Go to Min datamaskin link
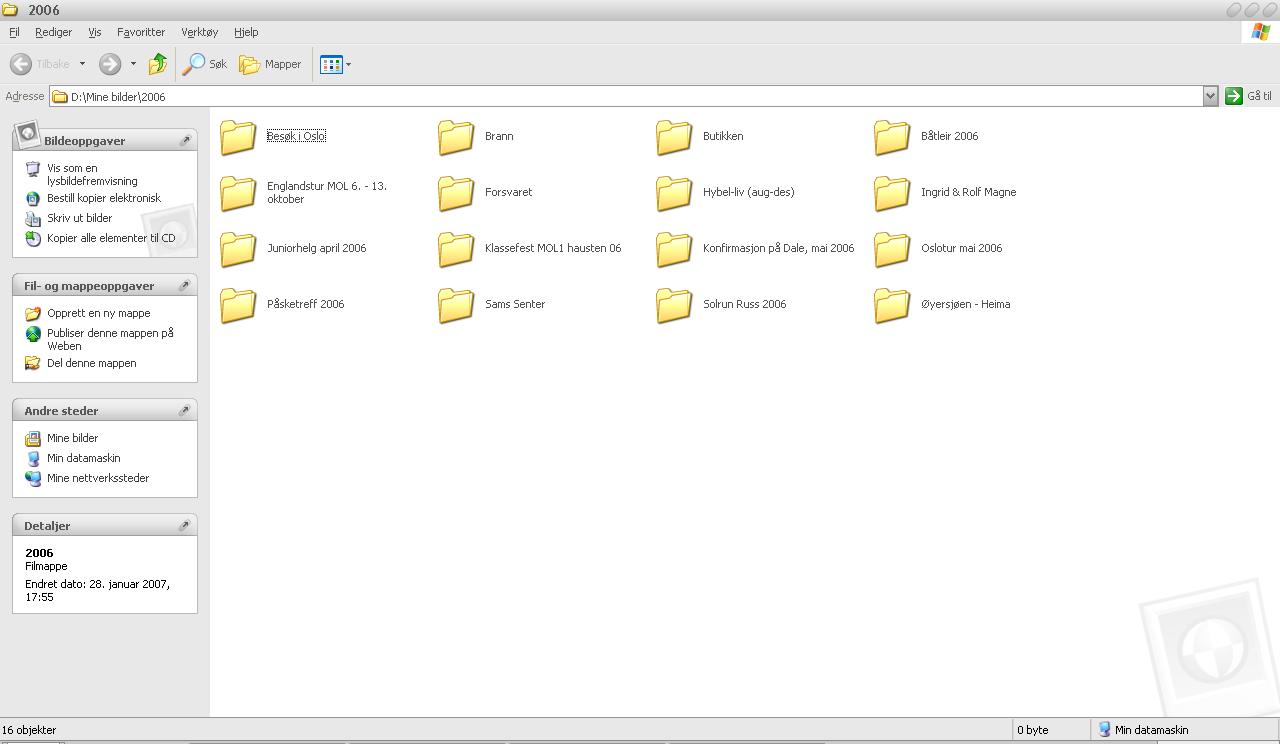The image size is (1280, 744). (x=83, y=458)
